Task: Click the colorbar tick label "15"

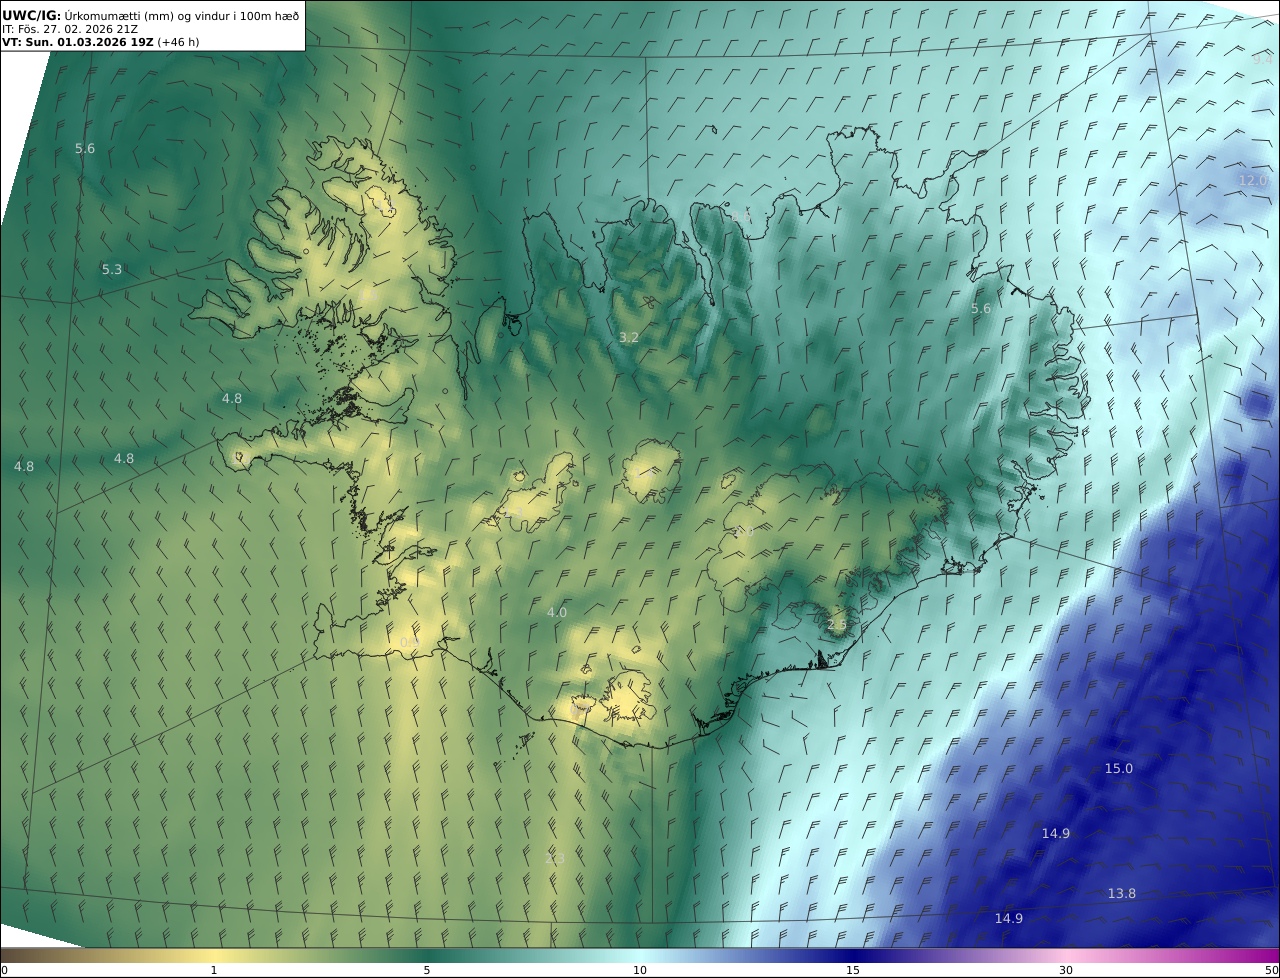Action: tap(853, 970)
